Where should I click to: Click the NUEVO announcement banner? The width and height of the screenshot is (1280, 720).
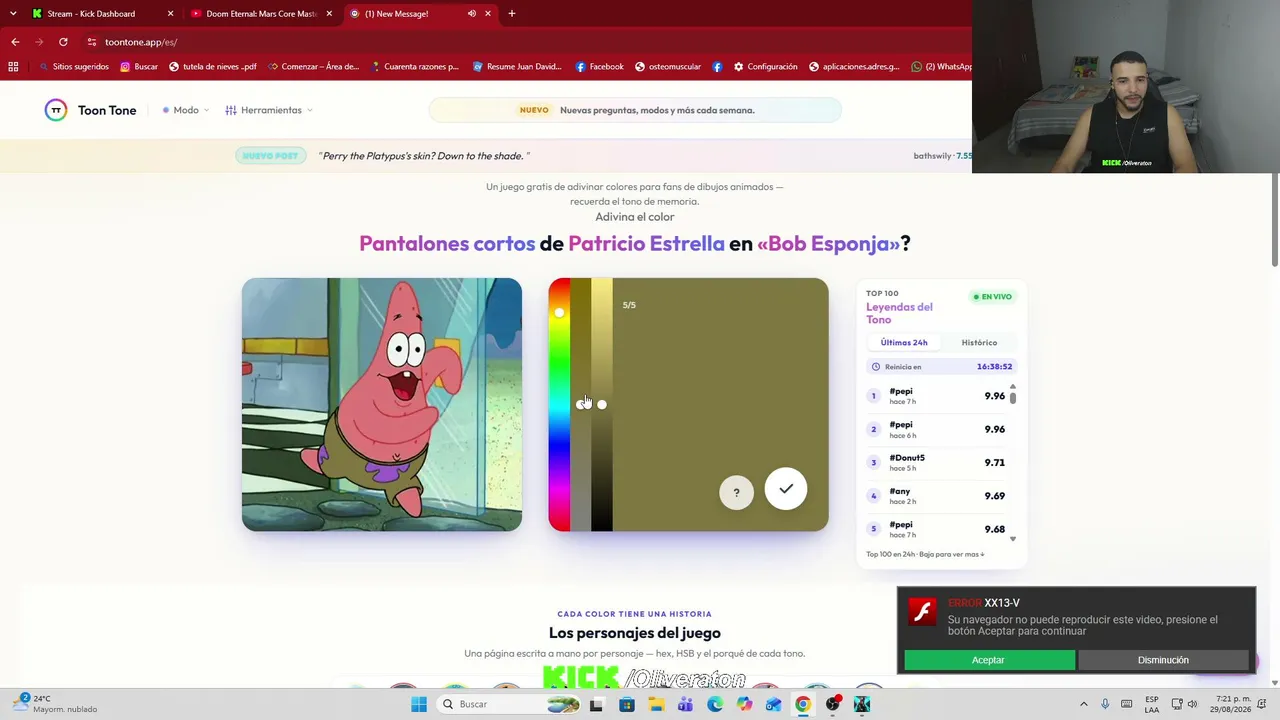click(x=635, y=110)
